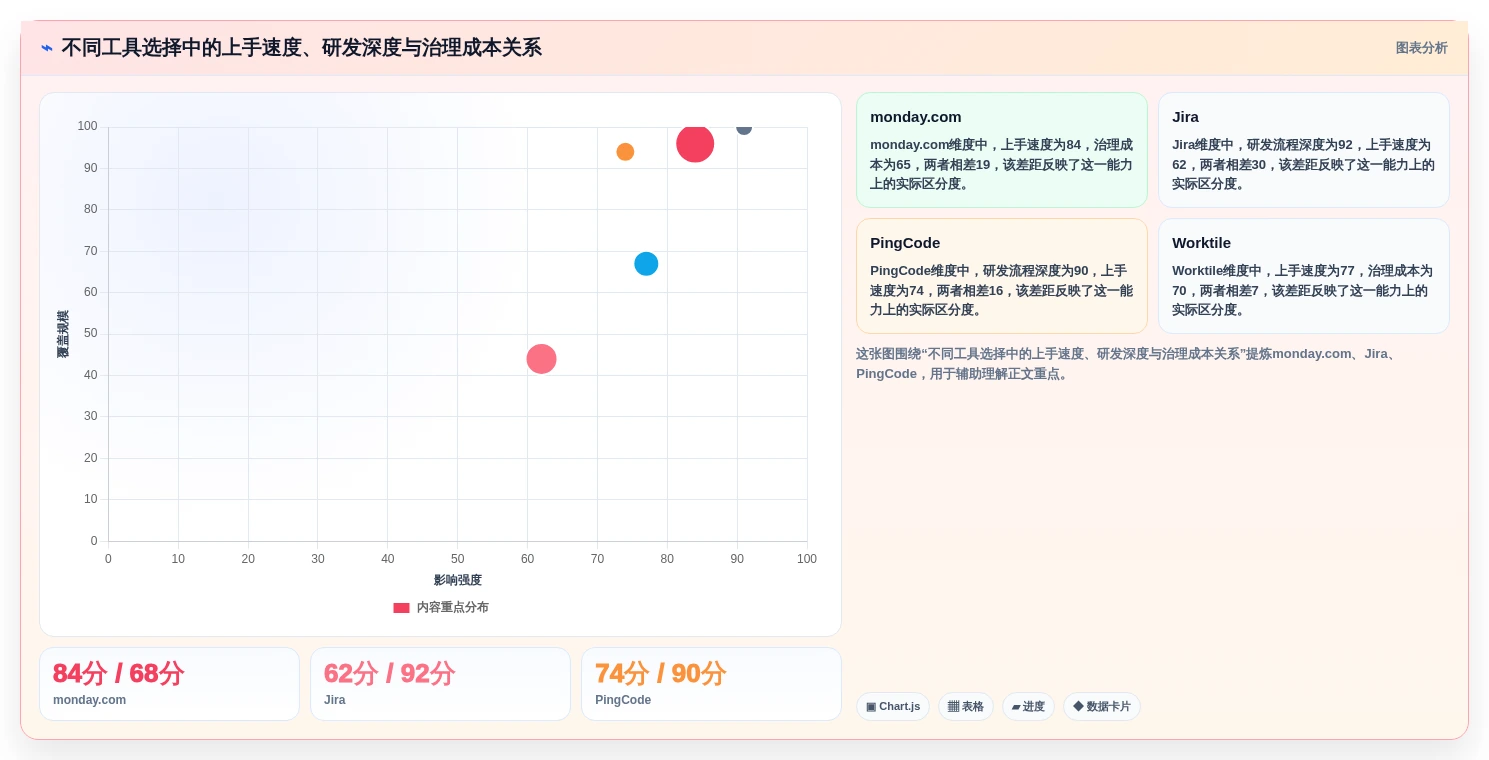Select the large red monday.com bubble
The height and width of the screenshot is (760, 1489).
[695, 143]
